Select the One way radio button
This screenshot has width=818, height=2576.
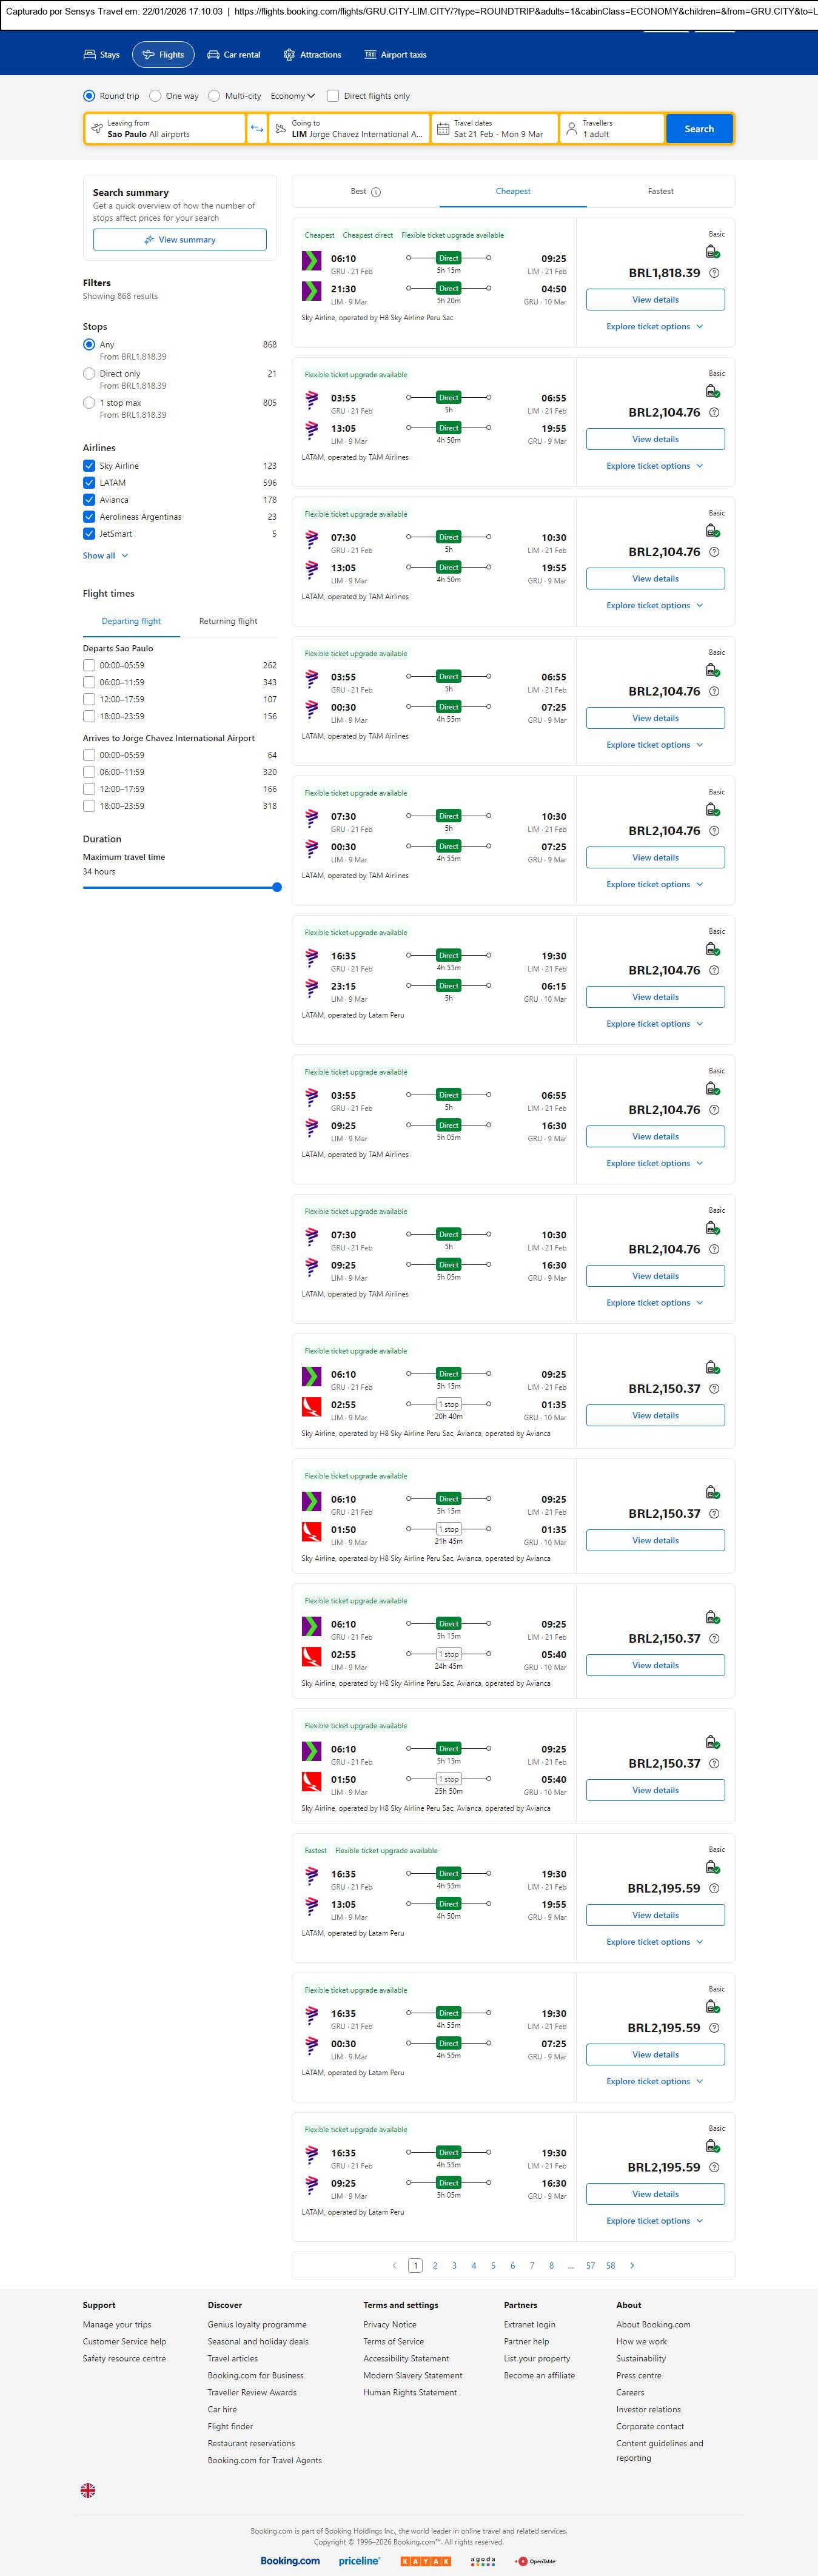coord(155,96)
